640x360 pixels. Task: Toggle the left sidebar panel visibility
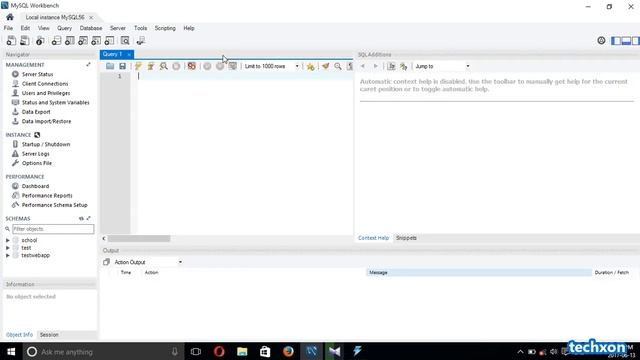pos(616,40)
